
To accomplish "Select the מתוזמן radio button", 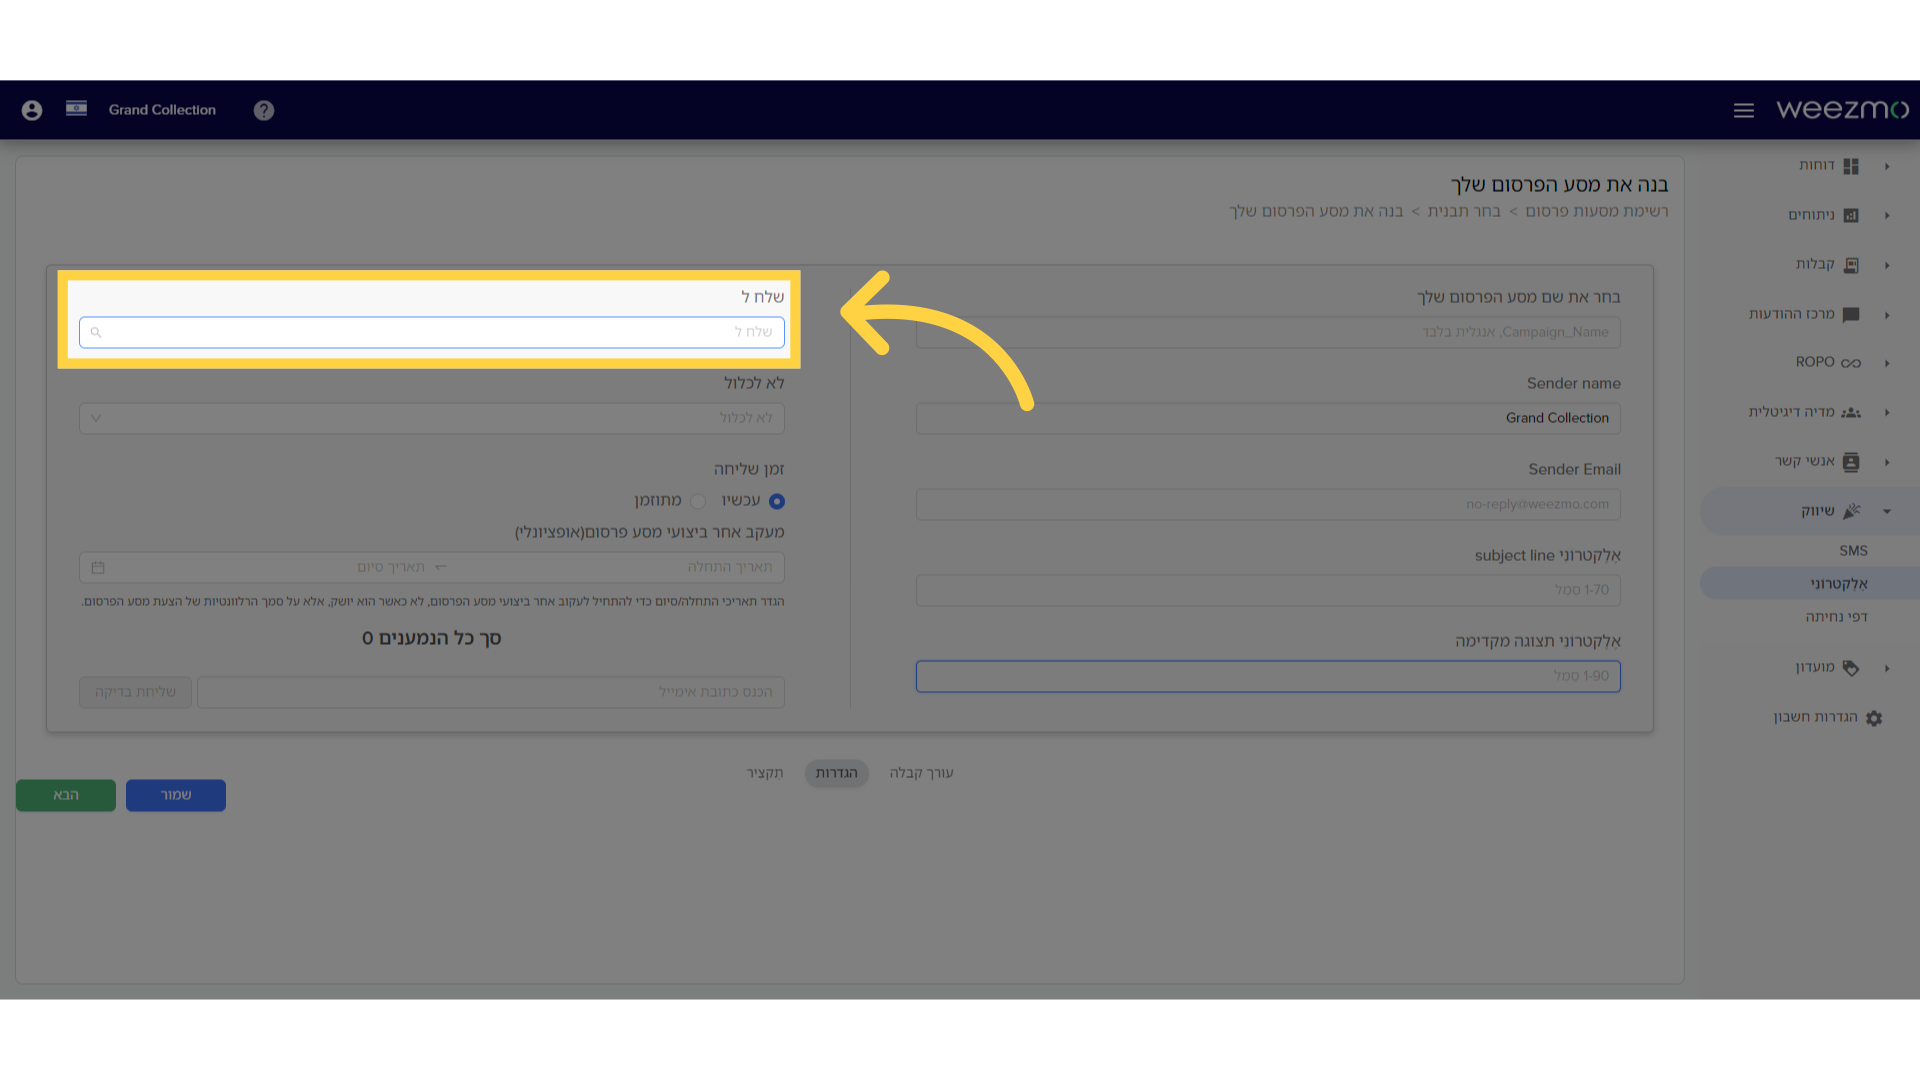I will 698,501.
